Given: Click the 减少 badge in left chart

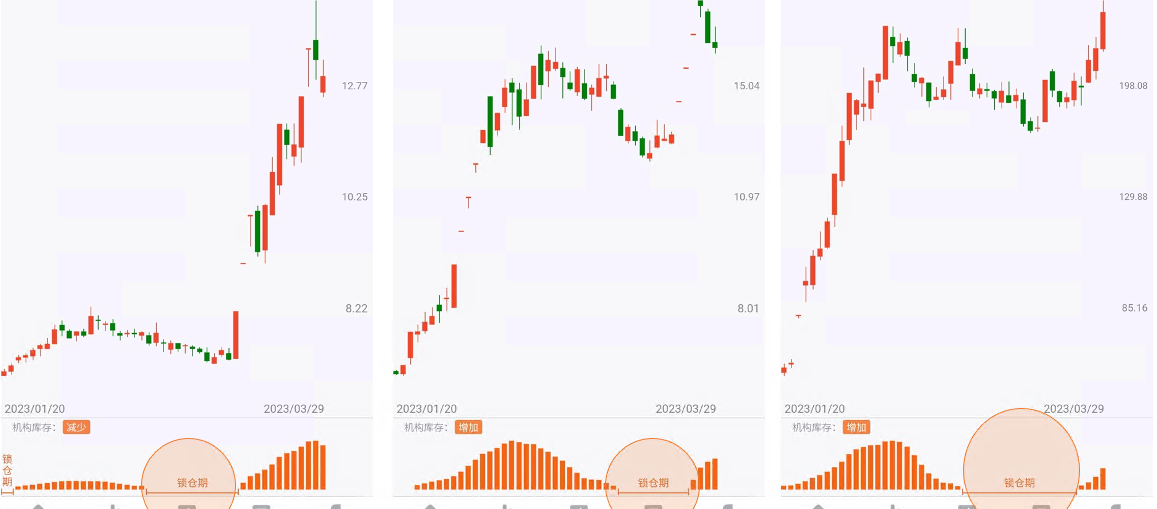Looking at the screenshot, I should point(76,427).
